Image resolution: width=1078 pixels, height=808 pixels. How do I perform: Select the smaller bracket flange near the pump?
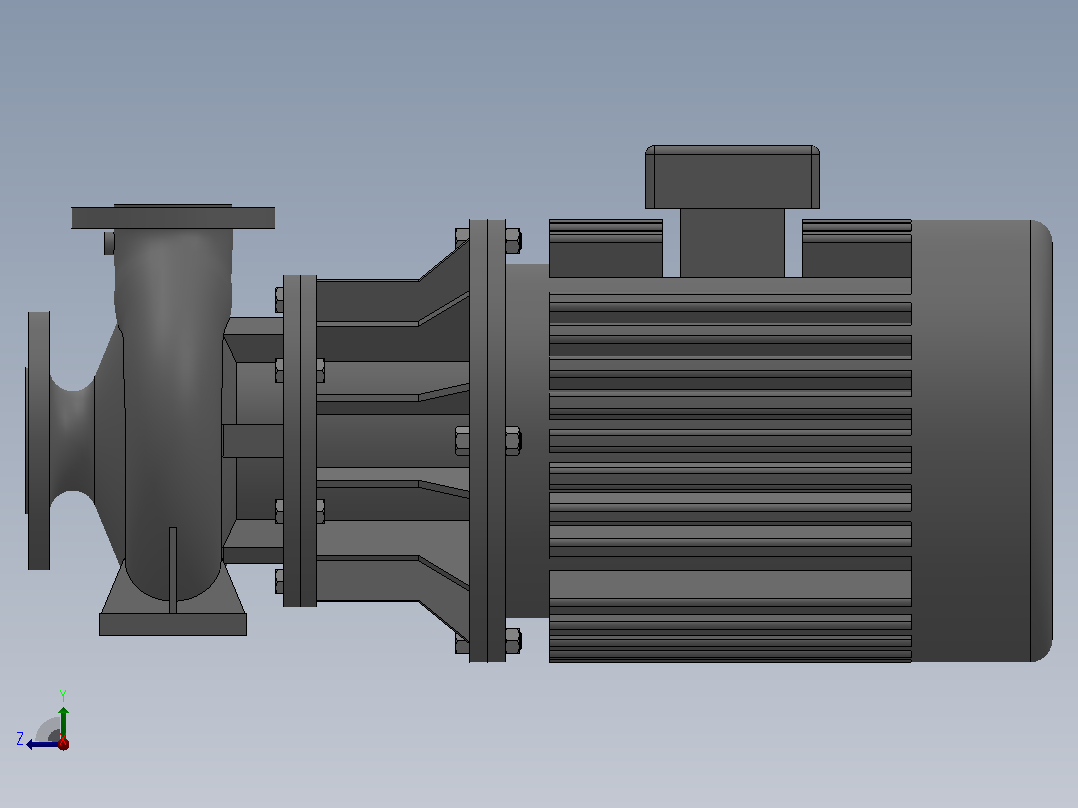(300, 441)
